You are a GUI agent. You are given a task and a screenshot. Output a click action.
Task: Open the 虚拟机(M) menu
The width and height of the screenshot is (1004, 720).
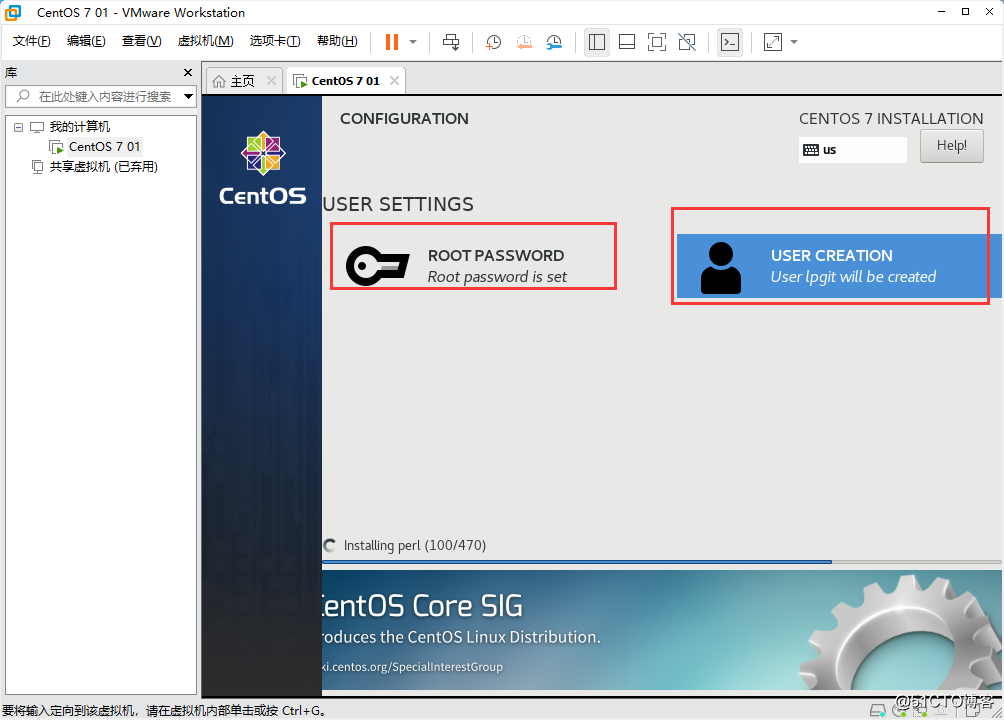click(206, 41)
